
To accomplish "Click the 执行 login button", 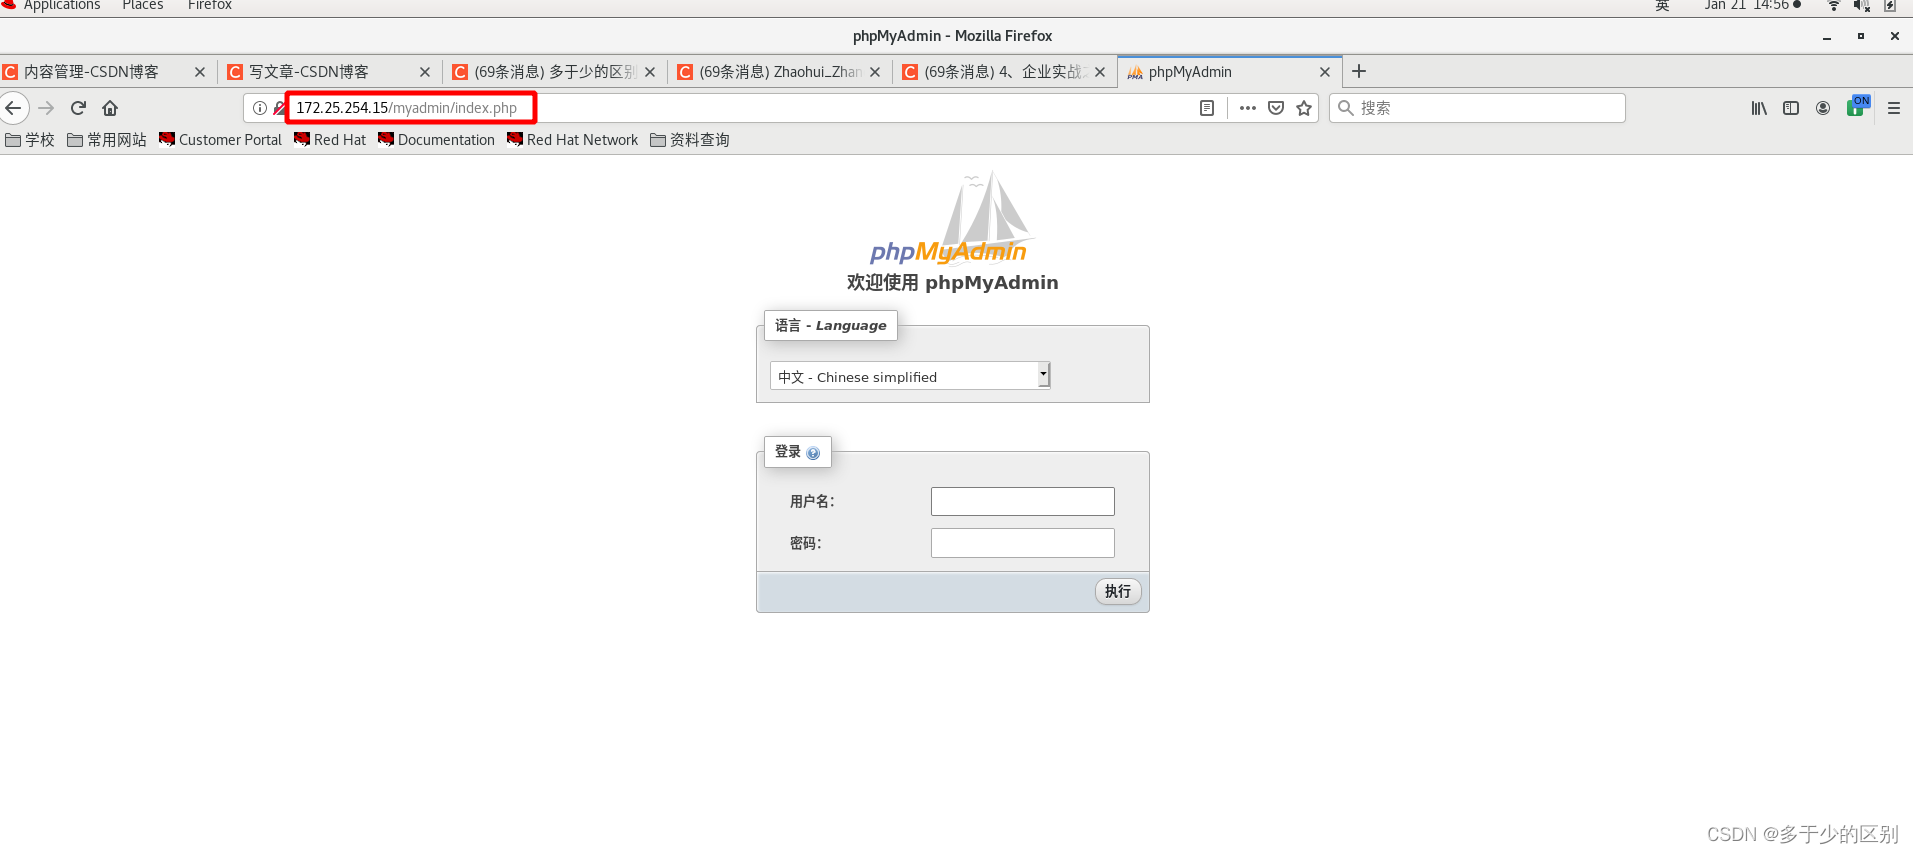I will 1118,591.
